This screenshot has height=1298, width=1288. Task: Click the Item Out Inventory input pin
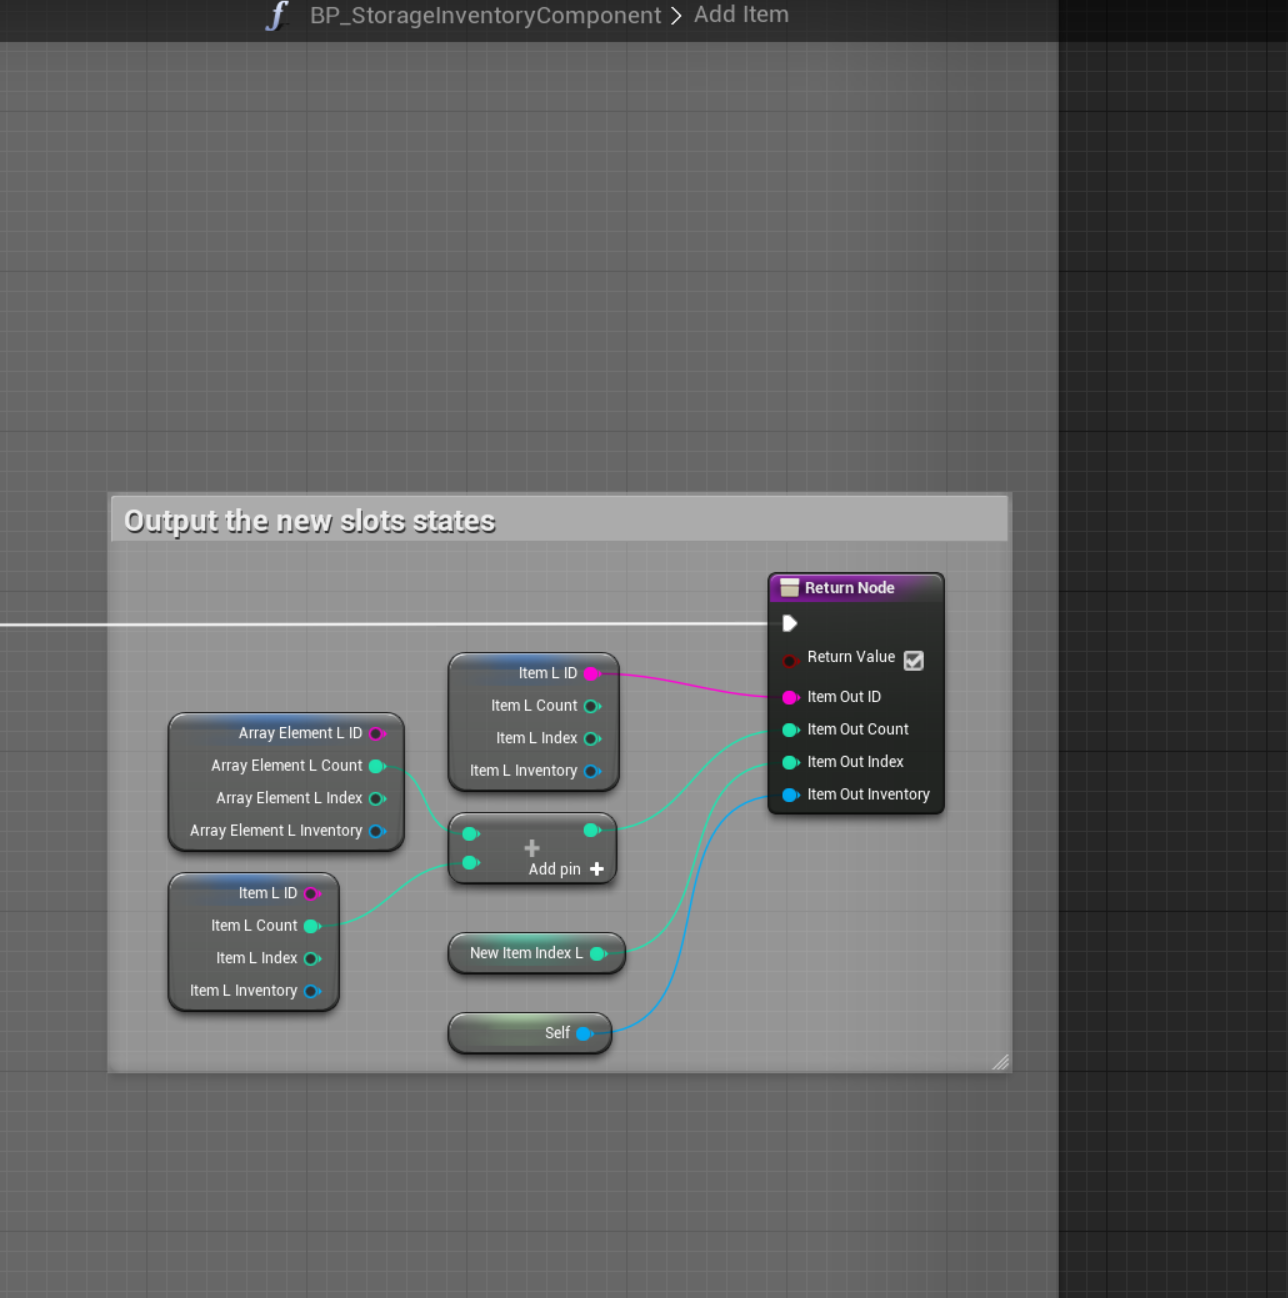point(789,795)
